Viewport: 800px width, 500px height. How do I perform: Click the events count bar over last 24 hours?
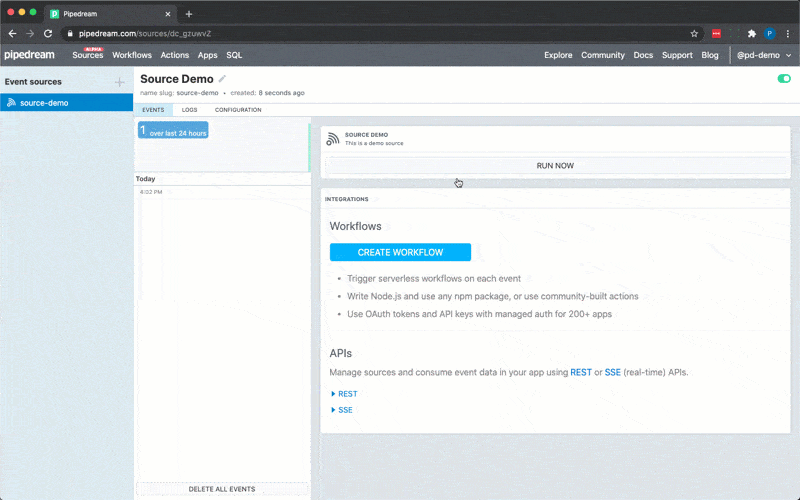173,130
